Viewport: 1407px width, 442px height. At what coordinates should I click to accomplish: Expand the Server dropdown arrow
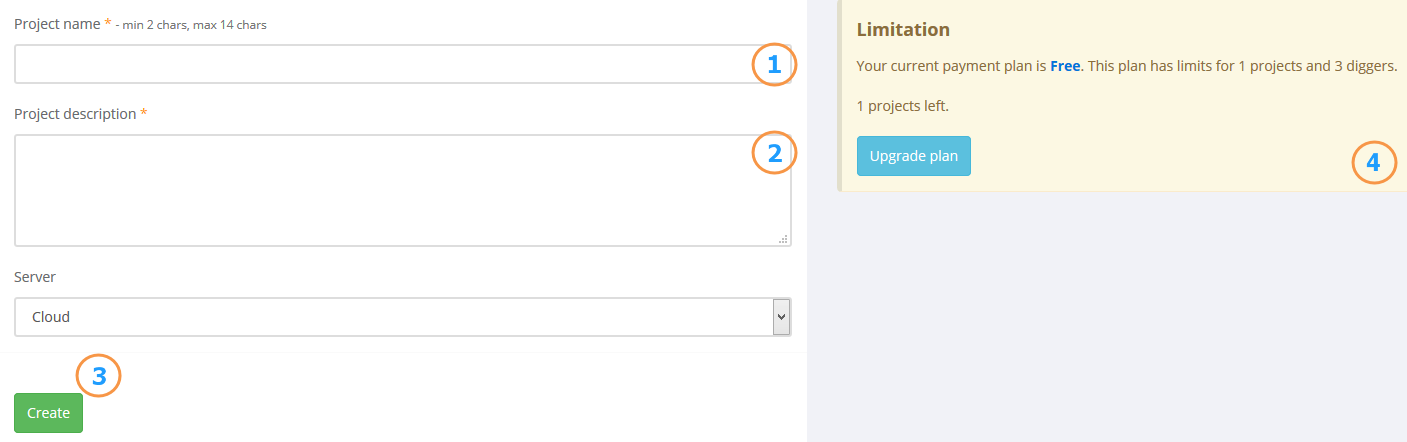click(782, 317)
